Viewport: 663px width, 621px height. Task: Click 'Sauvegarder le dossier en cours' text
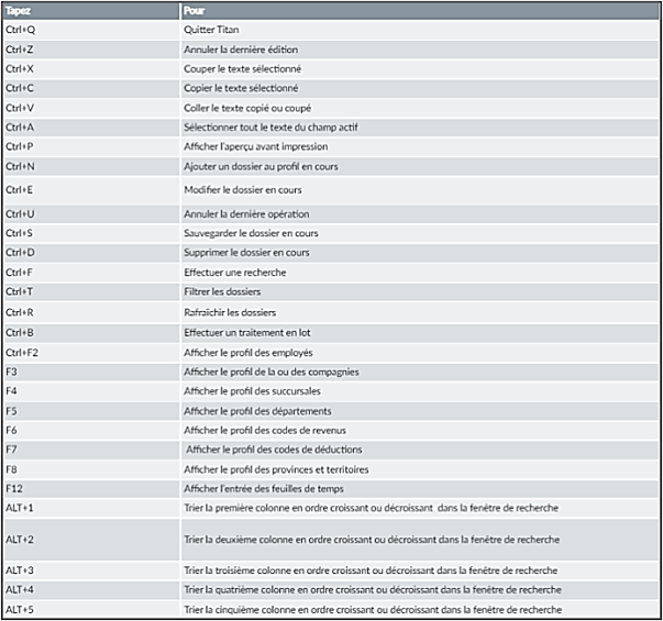click(251, 233)
